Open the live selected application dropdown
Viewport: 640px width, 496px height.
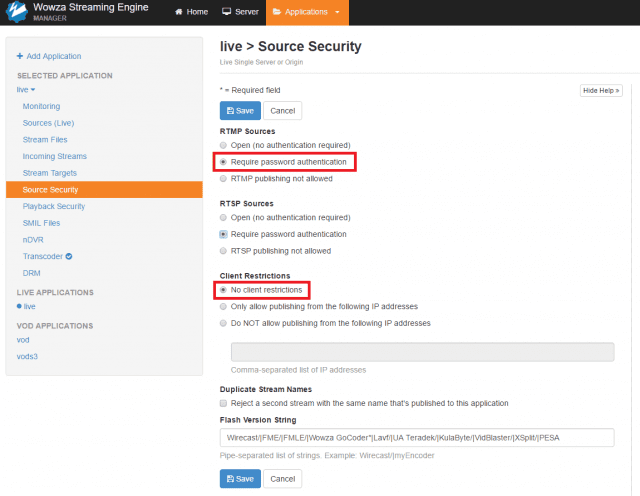tap(26, 89)
